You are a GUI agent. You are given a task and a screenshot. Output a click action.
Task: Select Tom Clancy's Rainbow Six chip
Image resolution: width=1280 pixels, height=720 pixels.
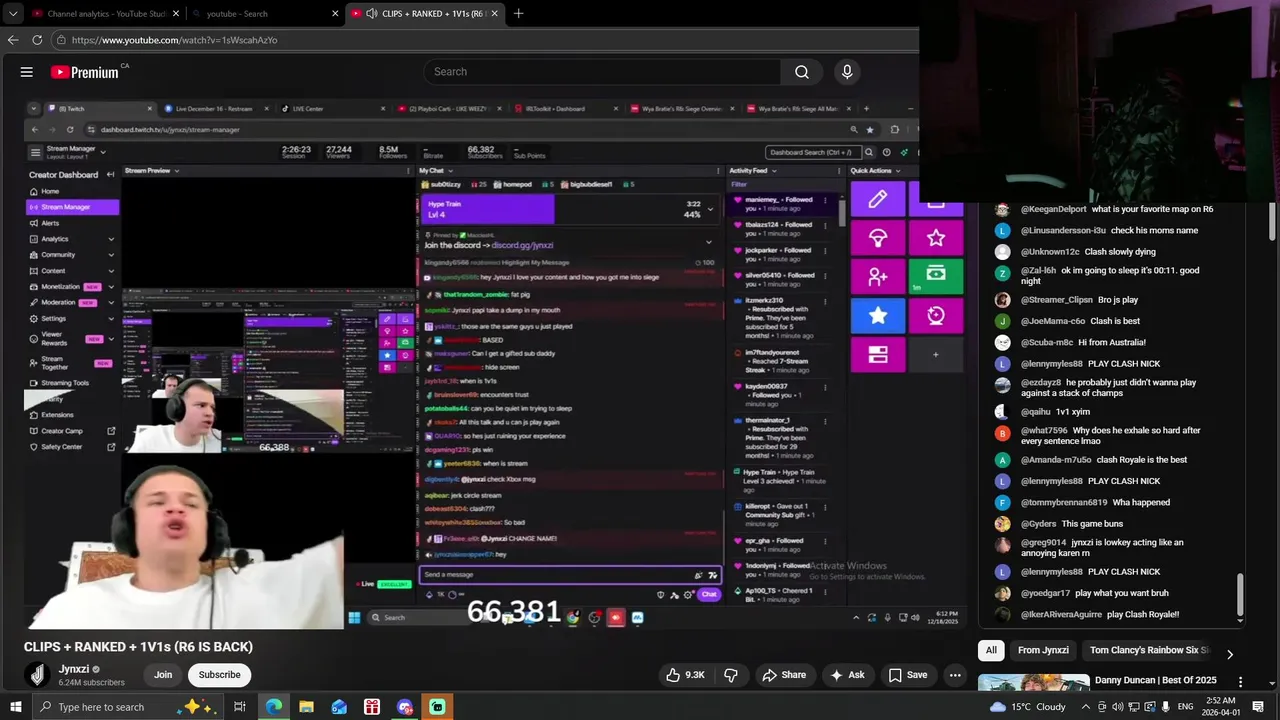(x=1148, y=650)
